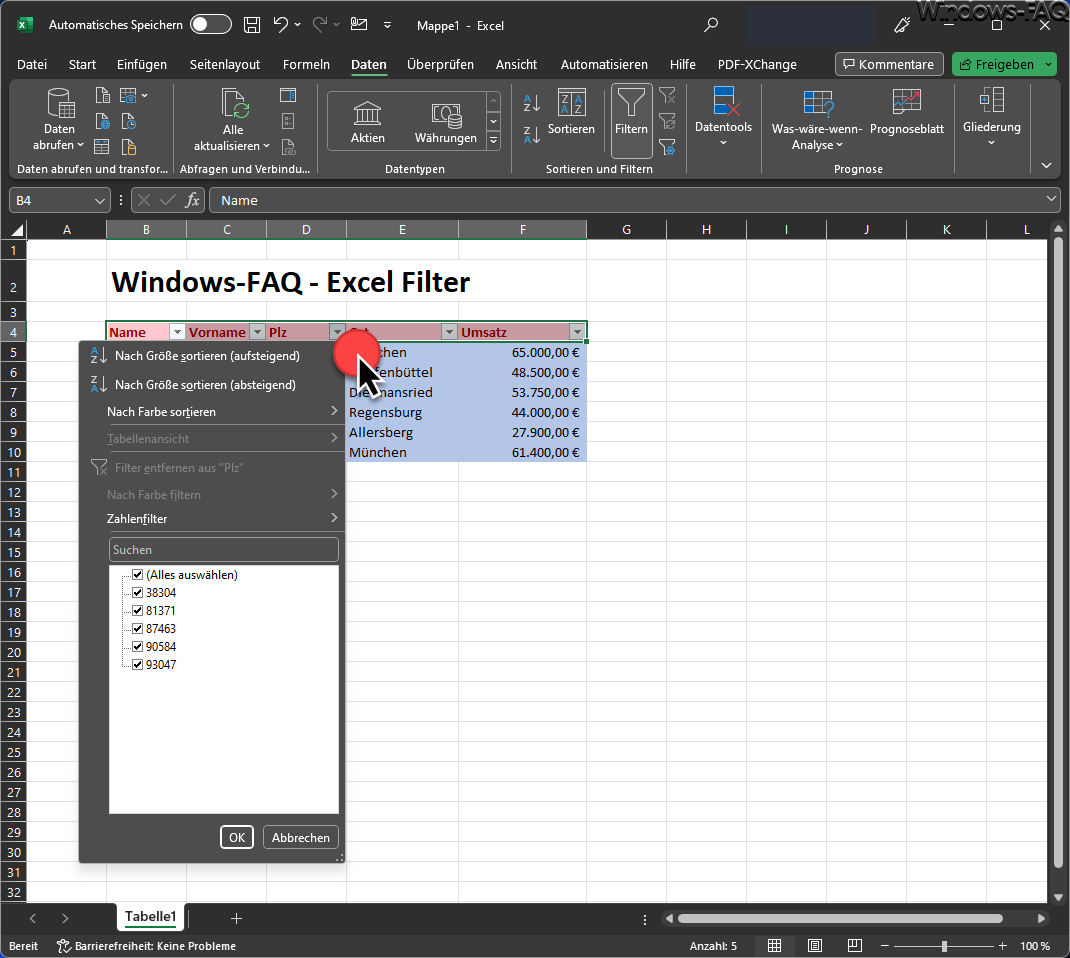Click the Barrierefreiheit status bar indicator
The height and width of the screenshot is (958, 1070).
[x=147, y=946]
